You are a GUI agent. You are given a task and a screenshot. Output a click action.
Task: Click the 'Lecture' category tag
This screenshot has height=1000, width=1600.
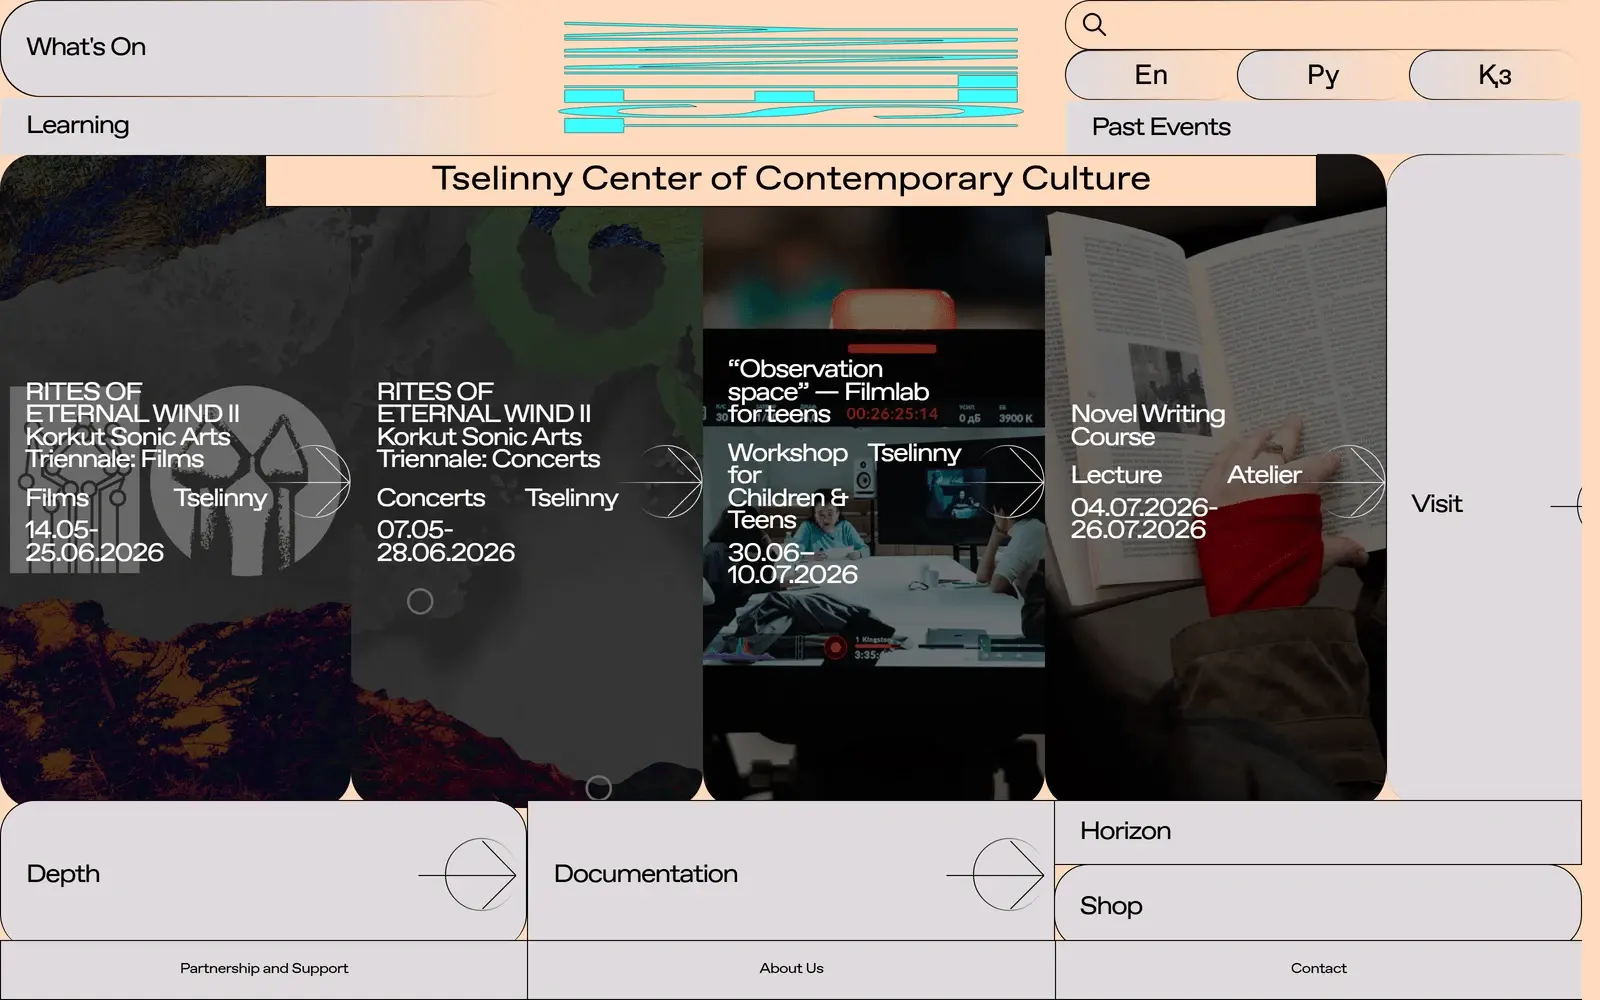coord(1117,475)
